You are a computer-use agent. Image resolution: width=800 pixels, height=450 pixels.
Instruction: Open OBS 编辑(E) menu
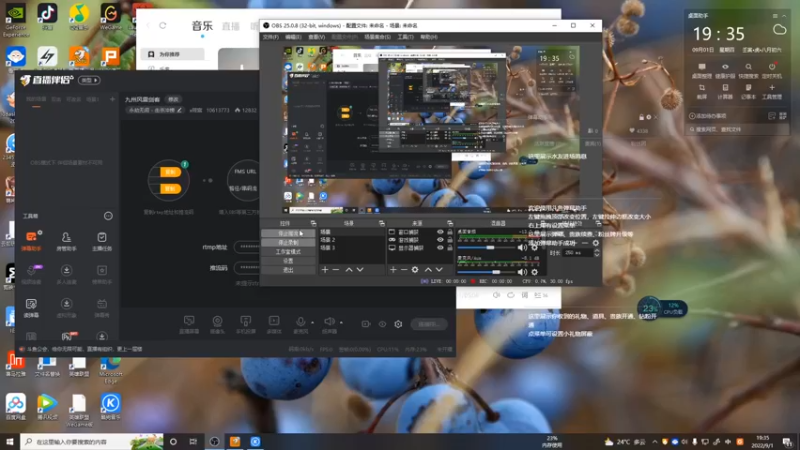click(293, 37)
